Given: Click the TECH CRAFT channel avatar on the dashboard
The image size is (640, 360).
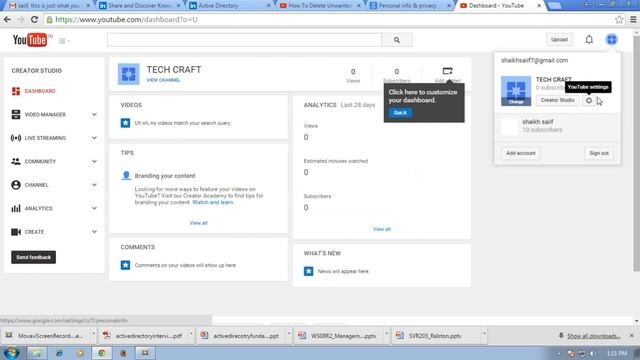Looking at the screenshot, I should tap(129, 74).
